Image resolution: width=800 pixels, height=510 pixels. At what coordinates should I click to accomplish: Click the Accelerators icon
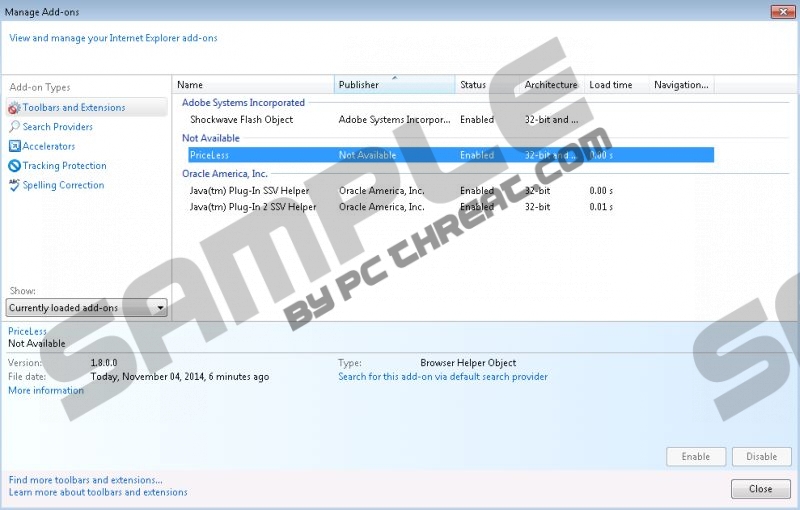(14, 146)
